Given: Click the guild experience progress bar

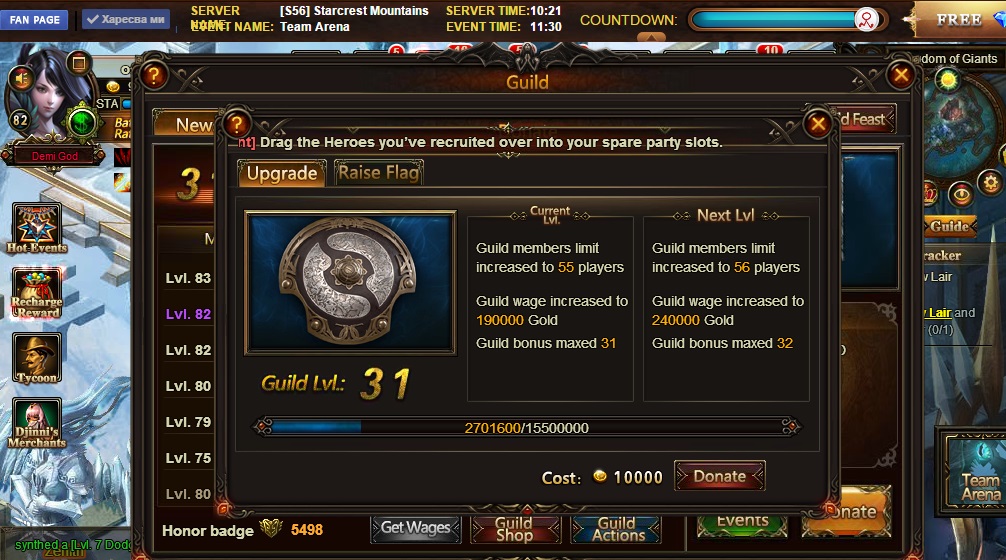Looking at the screenshot, I should click(x=526, y=427).
